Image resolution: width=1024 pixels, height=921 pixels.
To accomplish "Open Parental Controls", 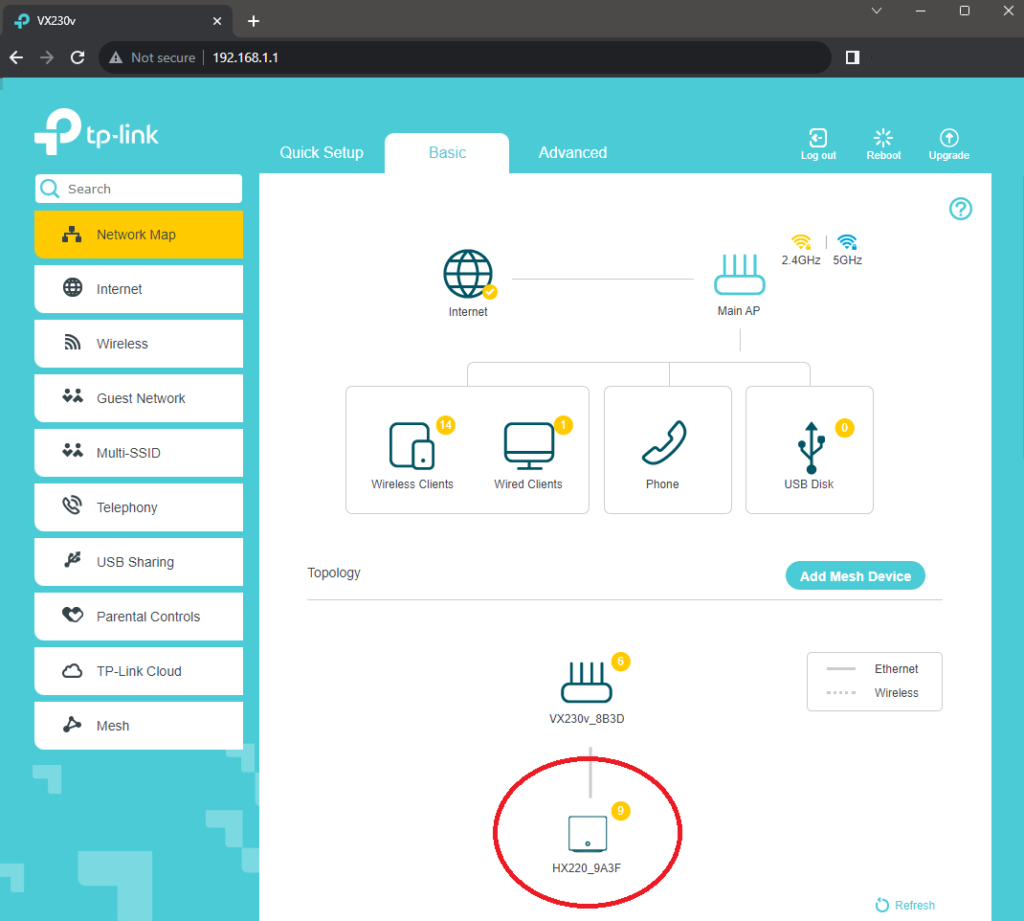I will pos(138,617).
